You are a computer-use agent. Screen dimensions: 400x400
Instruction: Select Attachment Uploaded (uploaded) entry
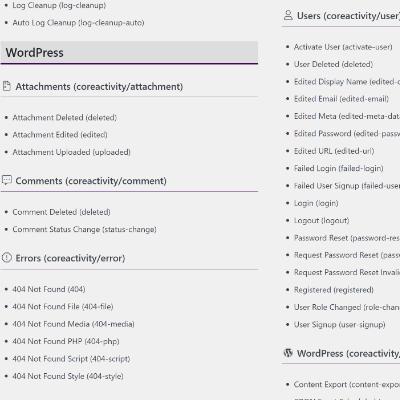71,152
